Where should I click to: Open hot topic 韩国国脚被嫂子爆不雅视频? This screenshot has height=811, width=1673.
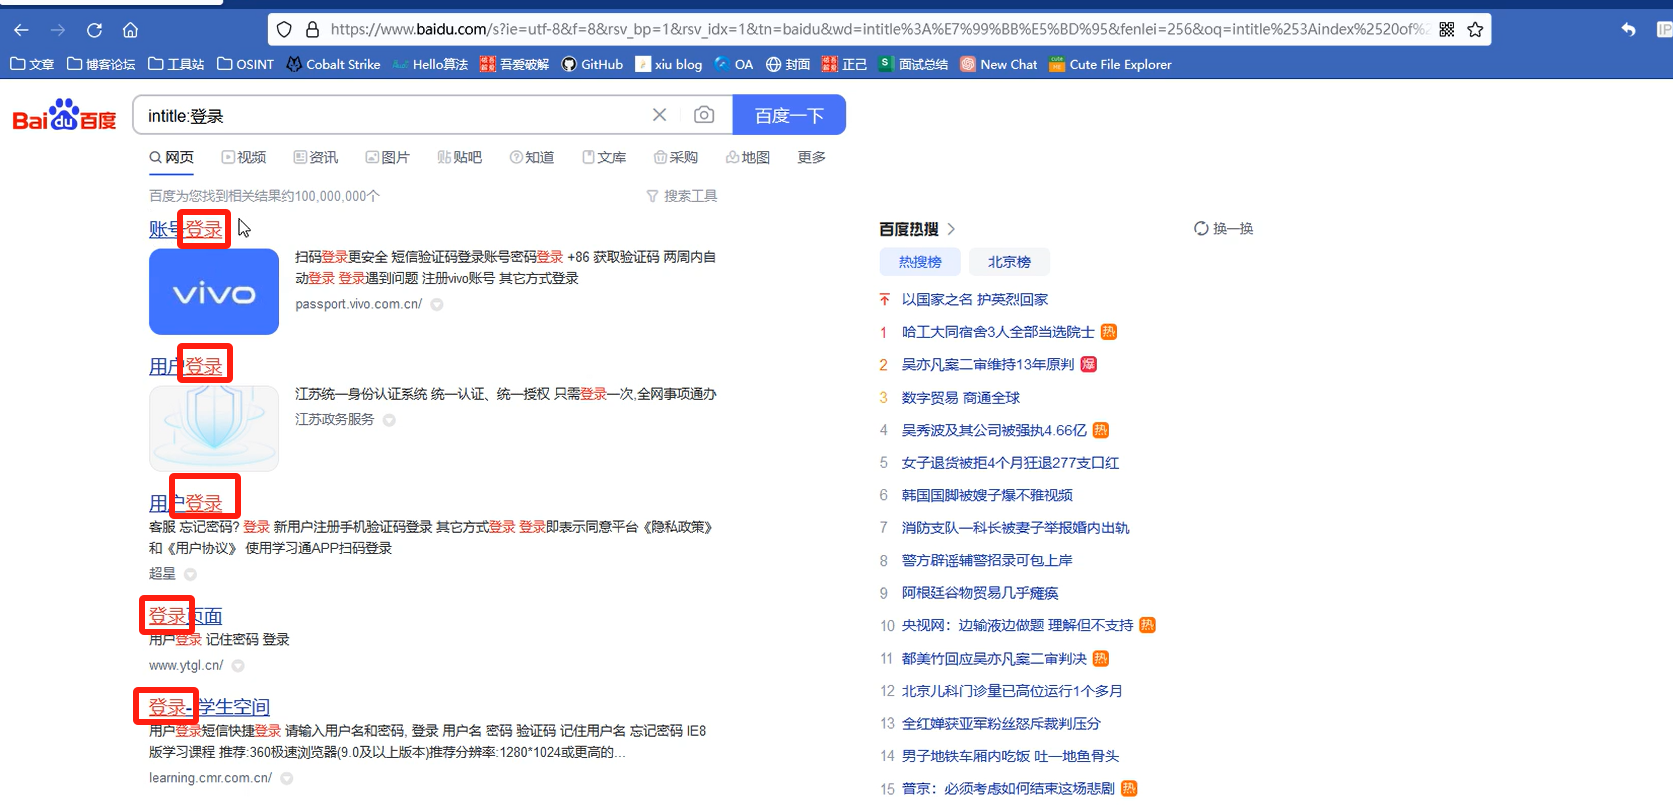click(x=987, y=495)
